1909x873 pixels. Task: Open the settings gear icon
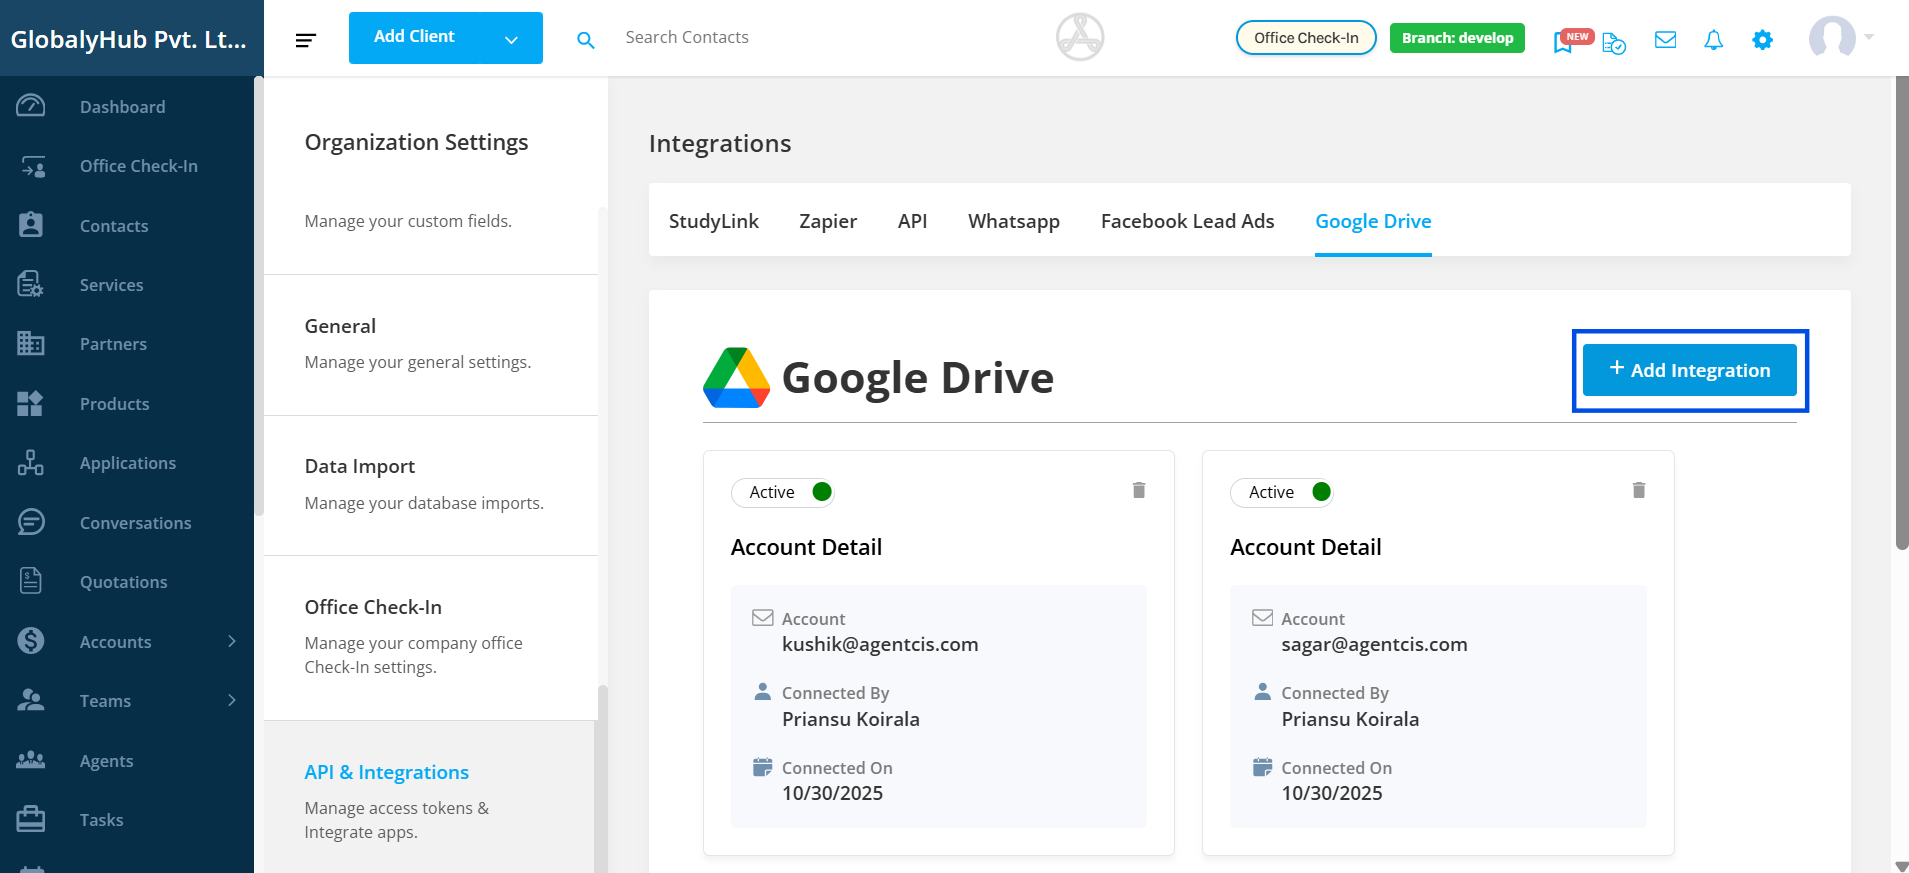coord(1762,40)
